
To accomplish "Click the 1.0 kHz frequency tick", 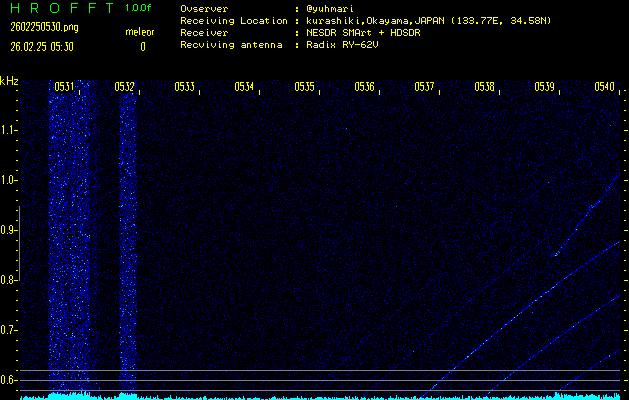I will 9,180.
